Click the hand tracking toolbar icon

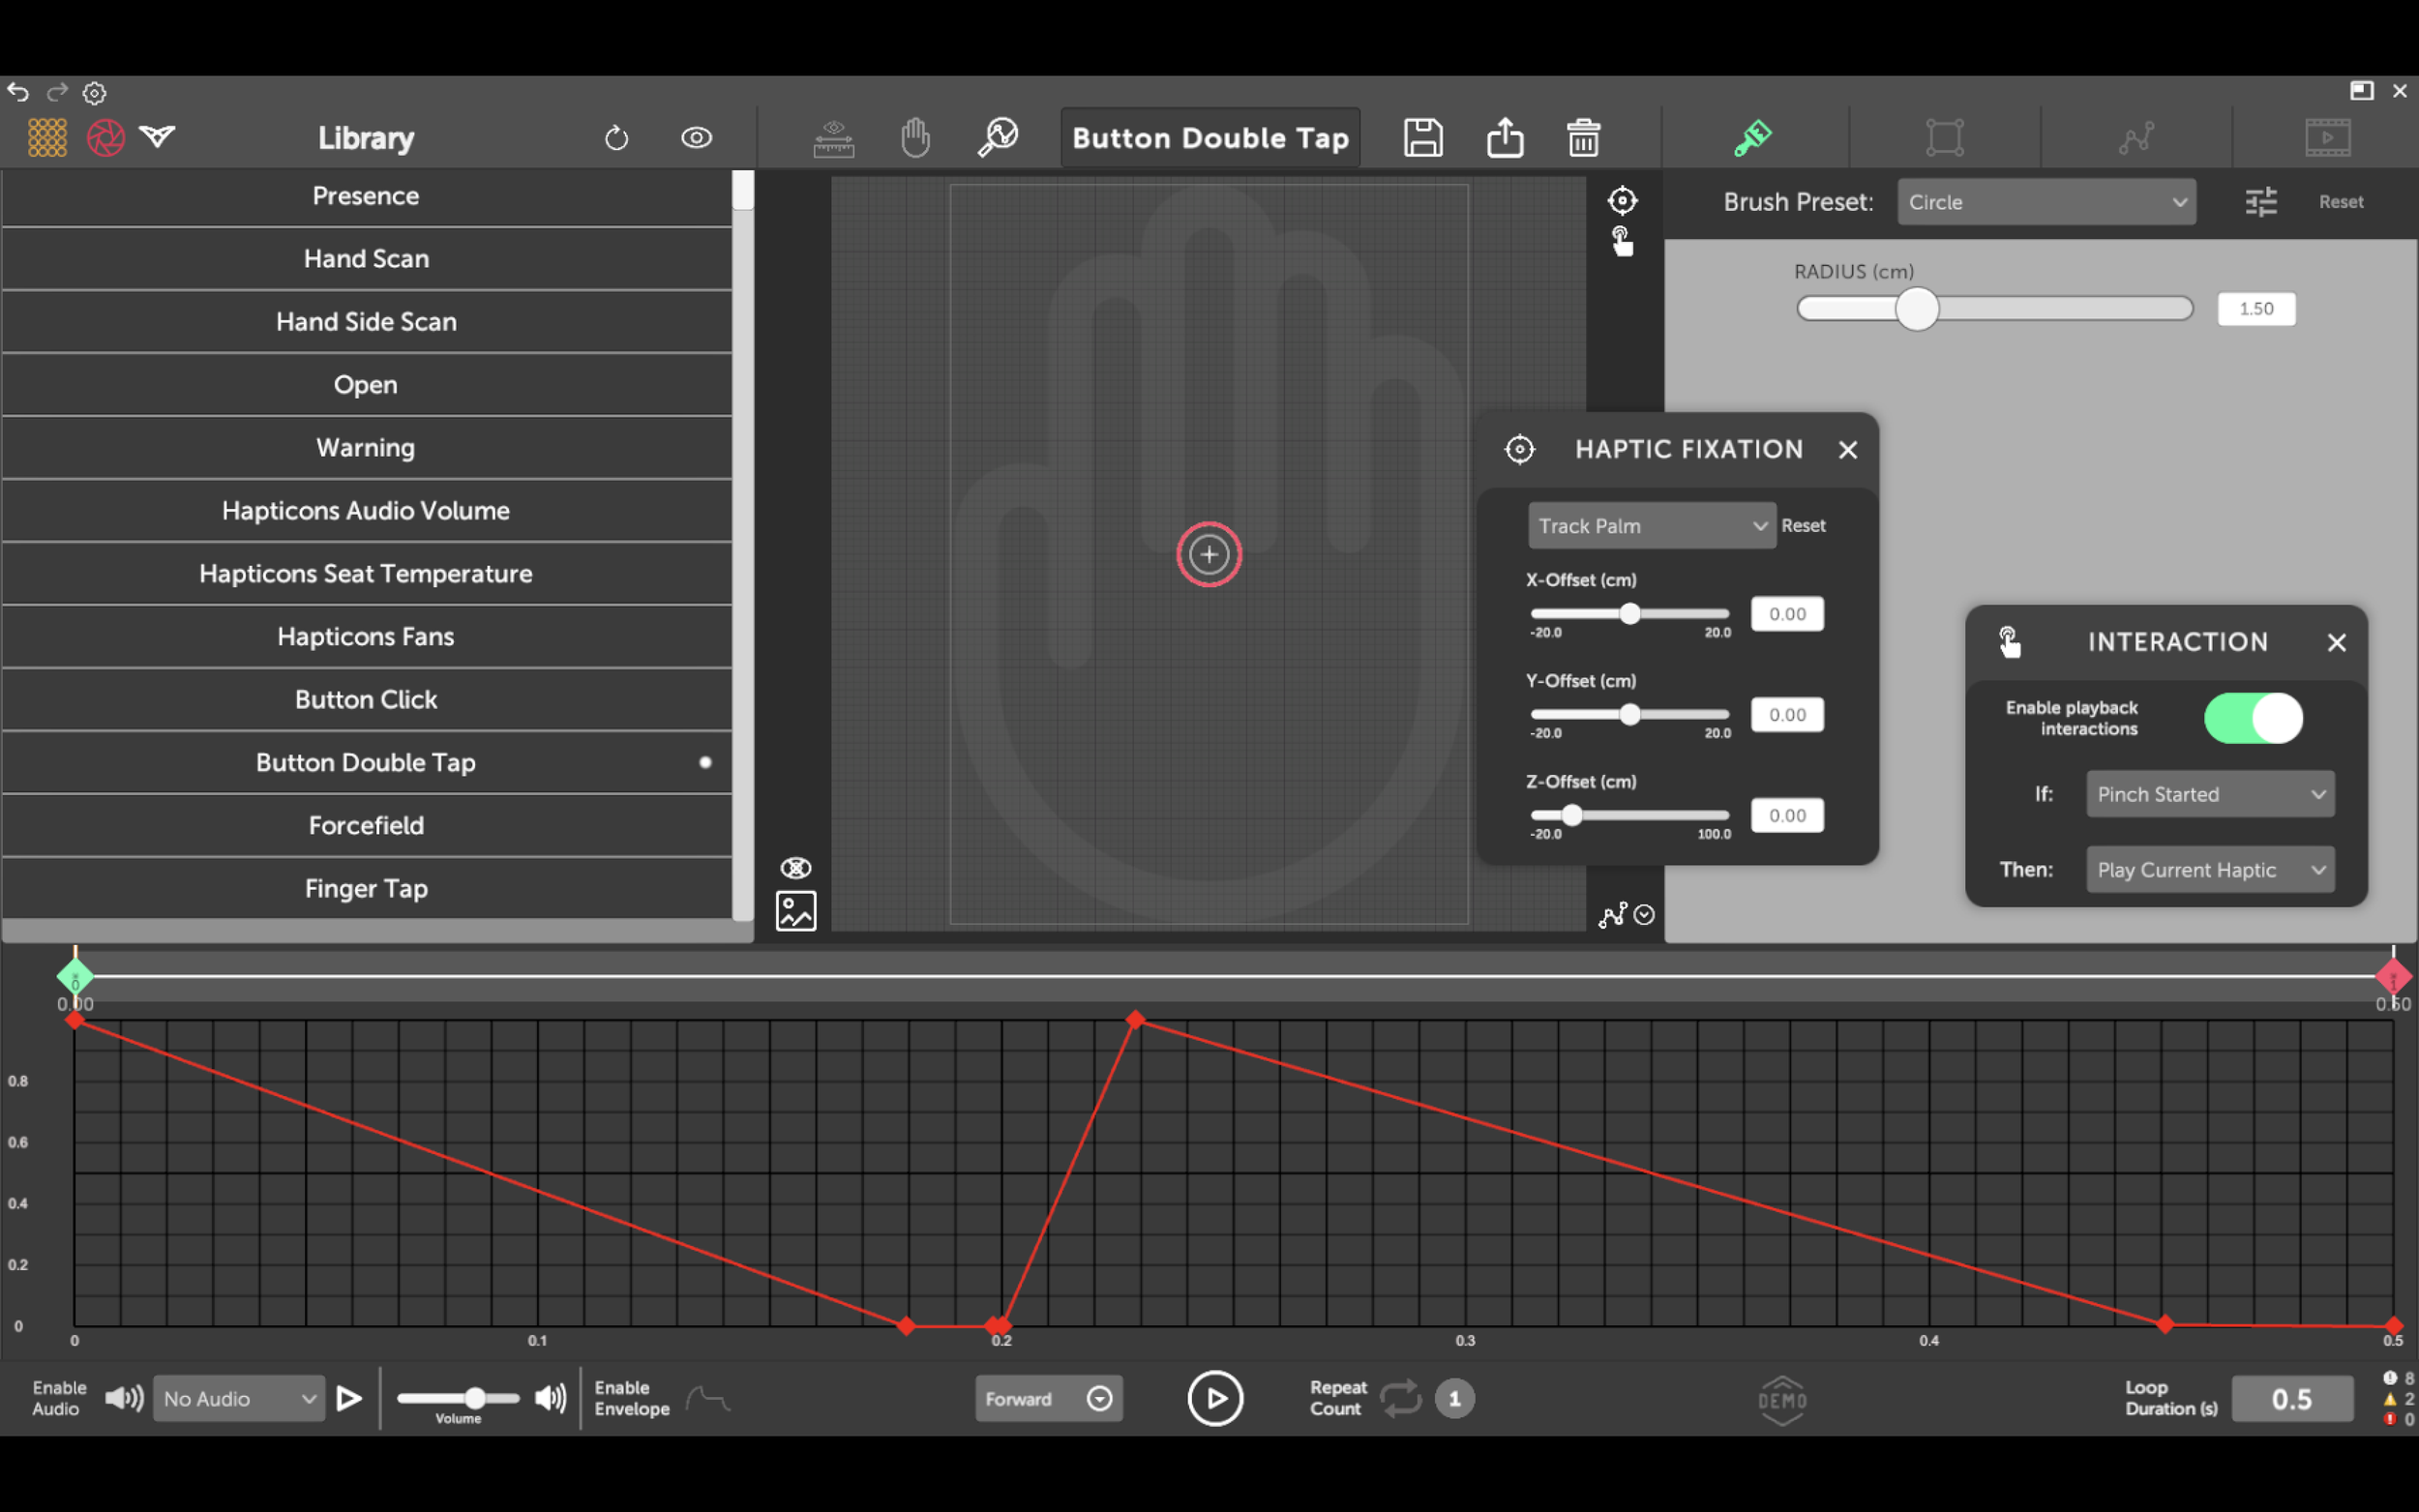pos(915,138)
